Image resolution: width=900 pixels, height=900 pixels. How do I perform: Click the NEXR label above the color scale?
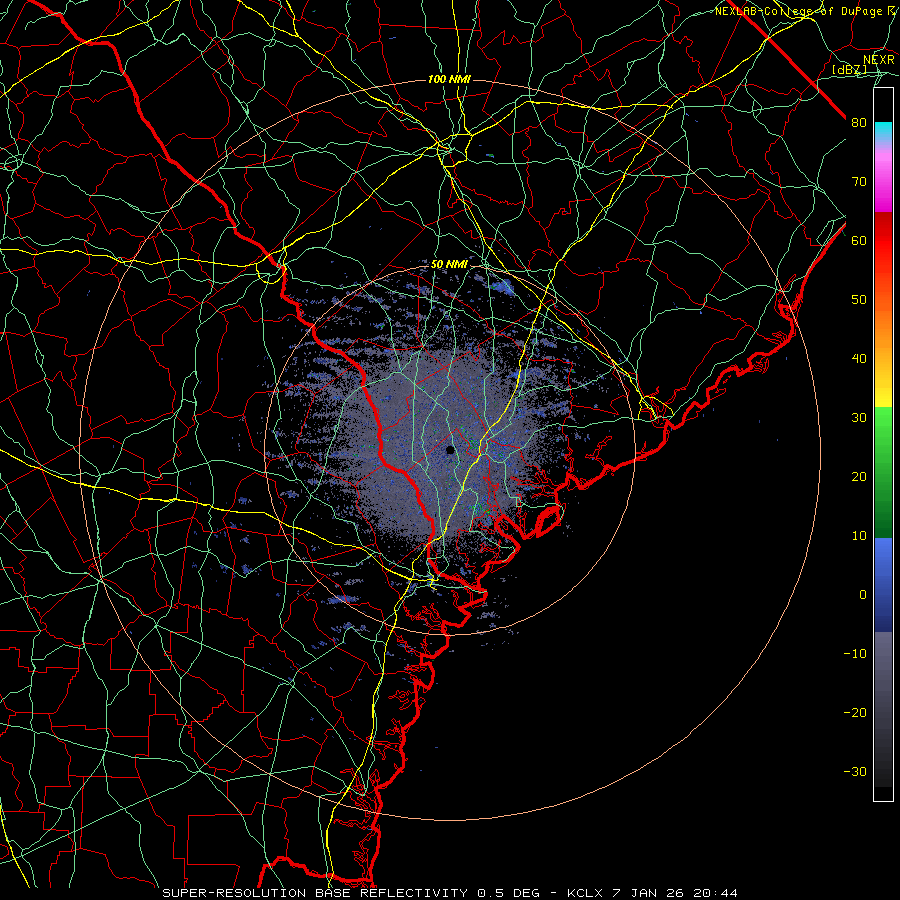click(x=878, y=60)
